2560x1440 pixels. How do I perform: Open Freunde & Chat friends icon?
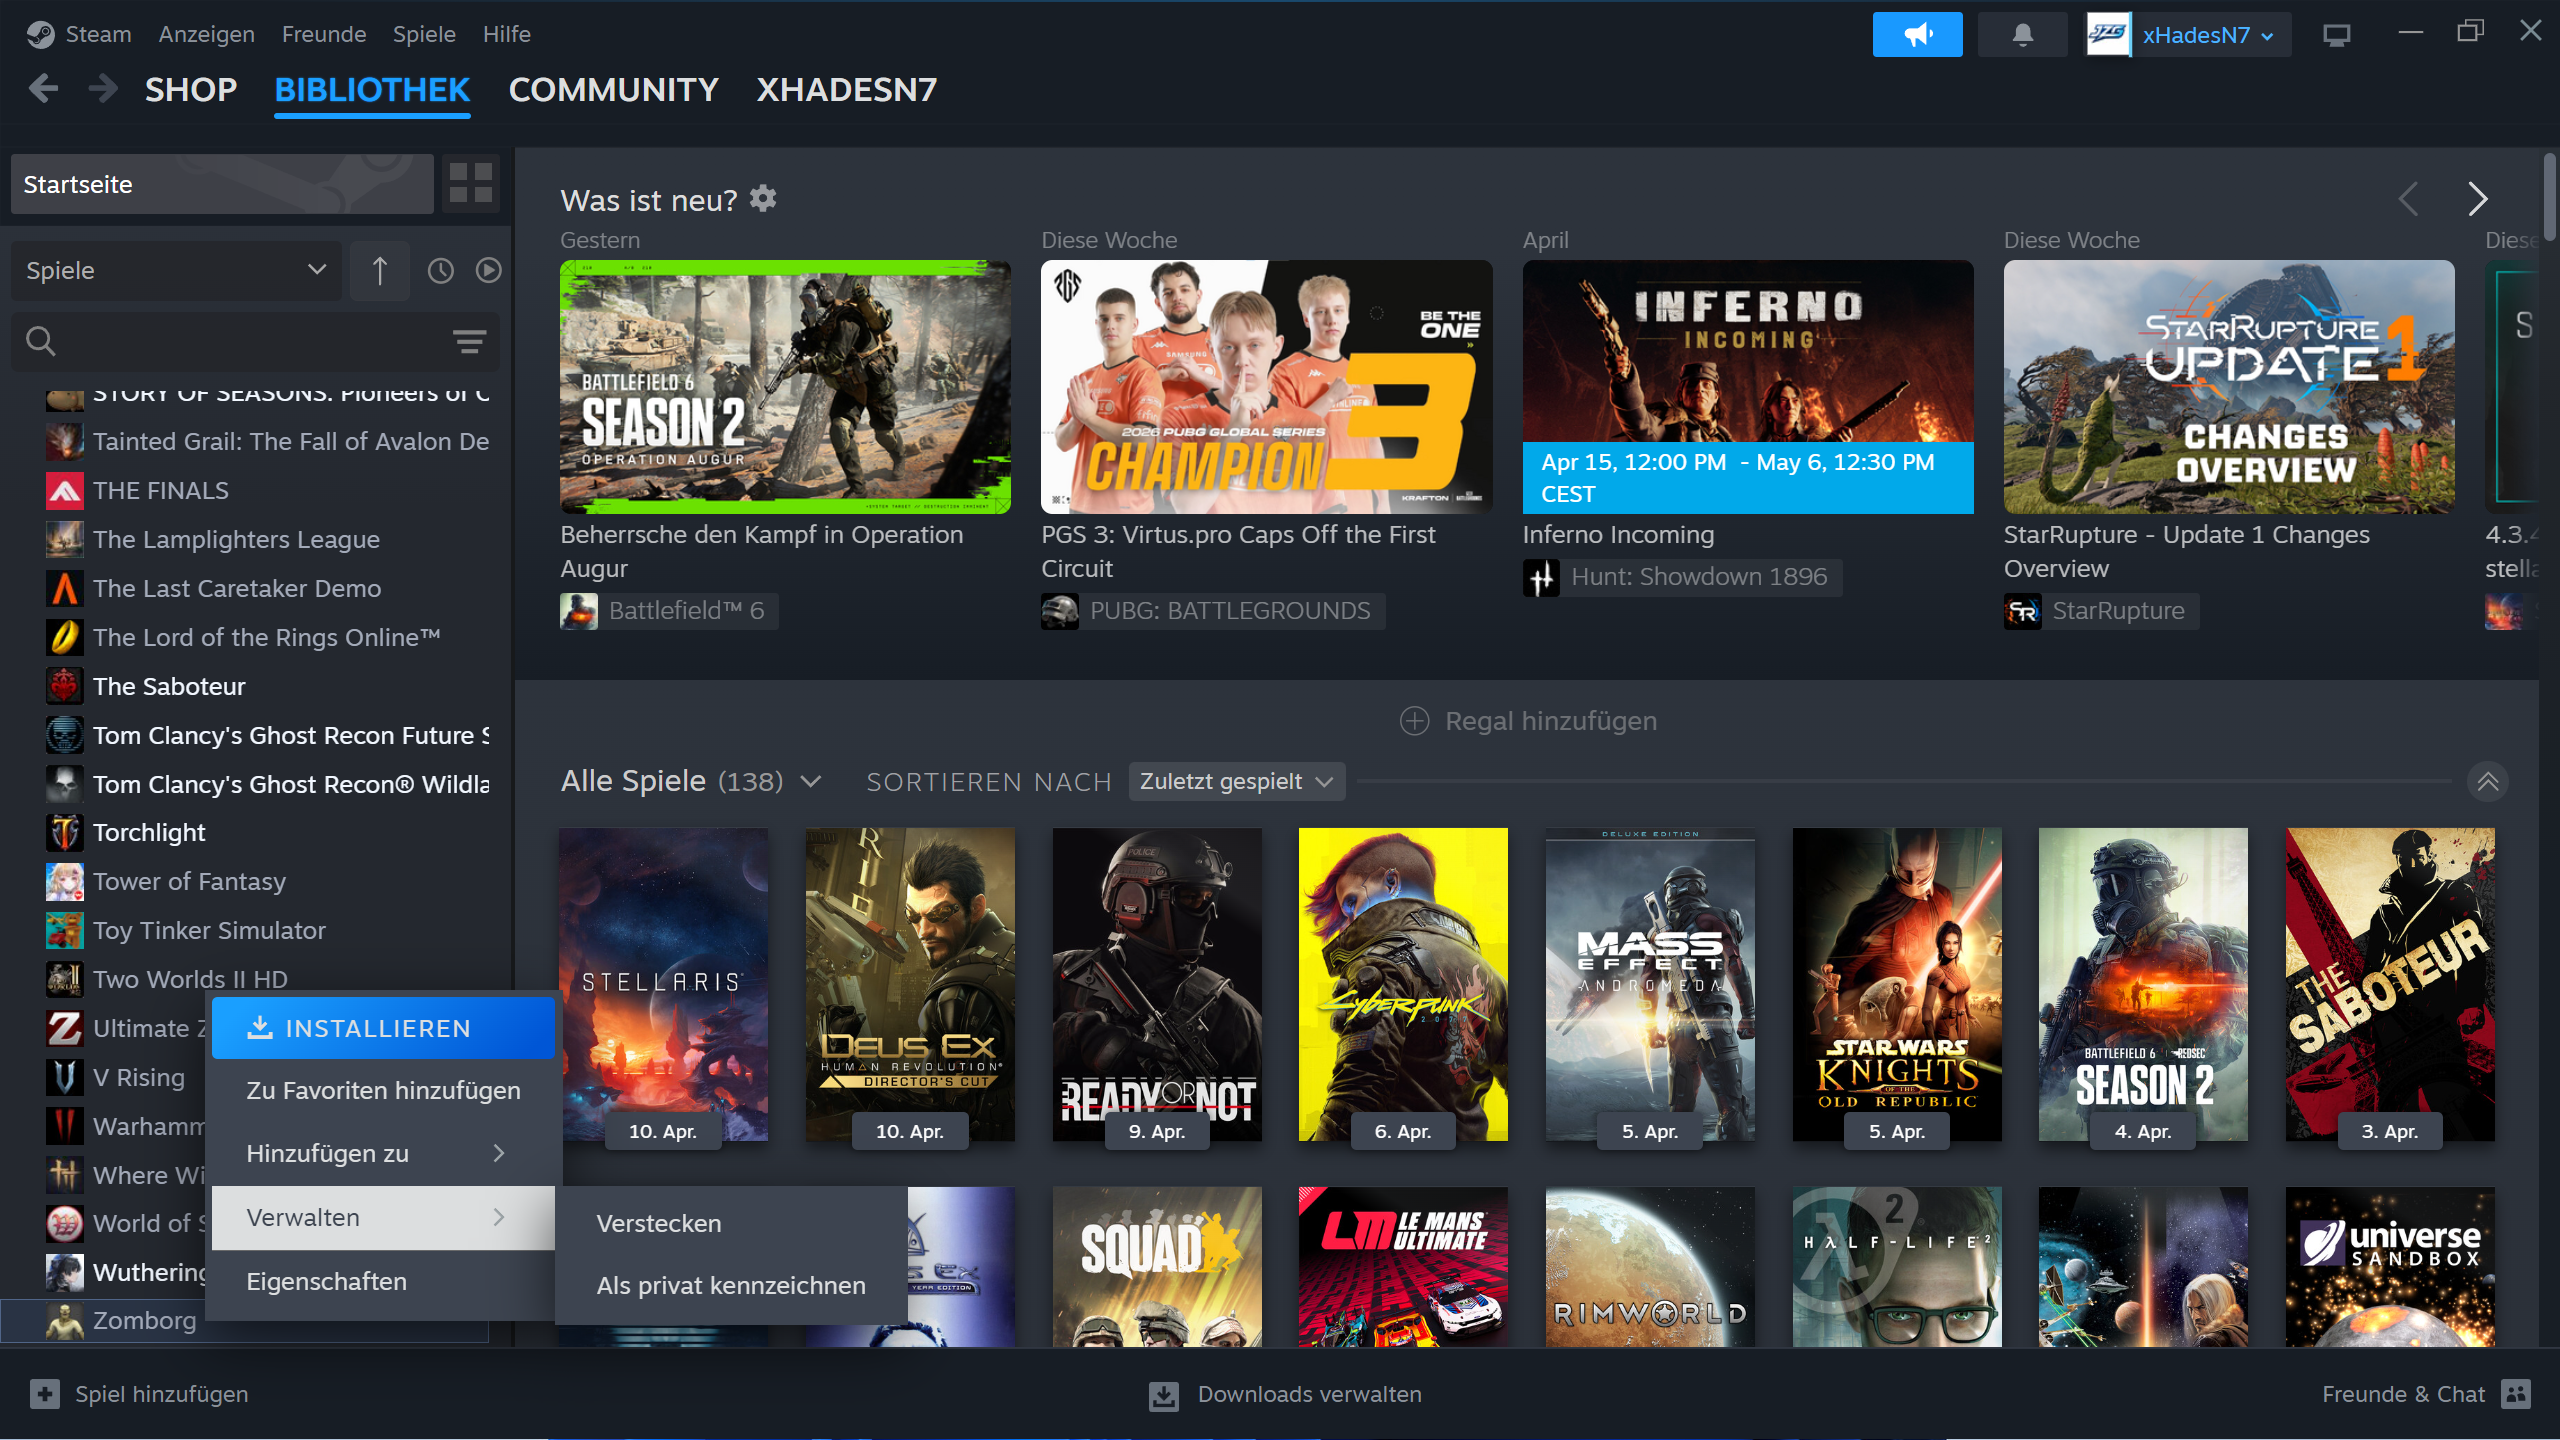pos(2516,1394)
